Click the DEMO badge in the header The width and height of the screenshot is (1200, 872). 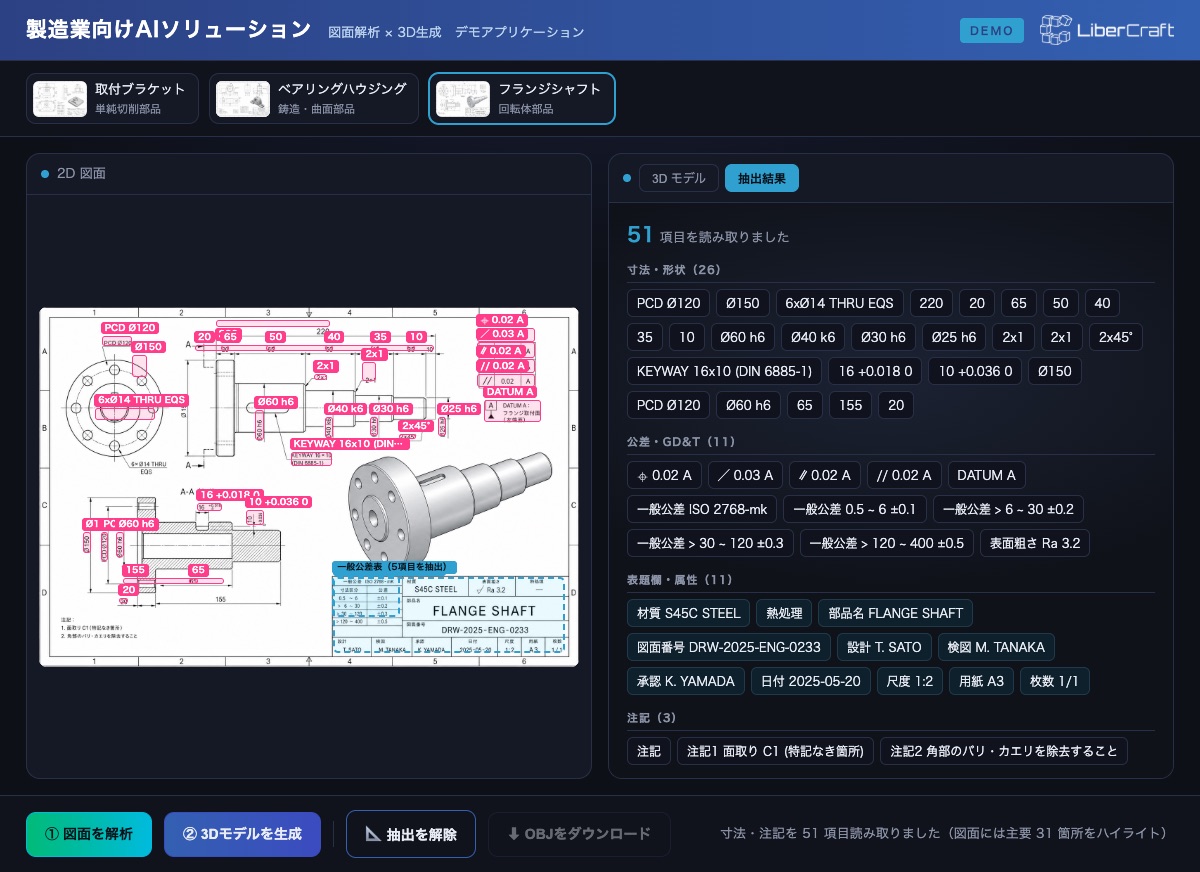click(992, 31)
